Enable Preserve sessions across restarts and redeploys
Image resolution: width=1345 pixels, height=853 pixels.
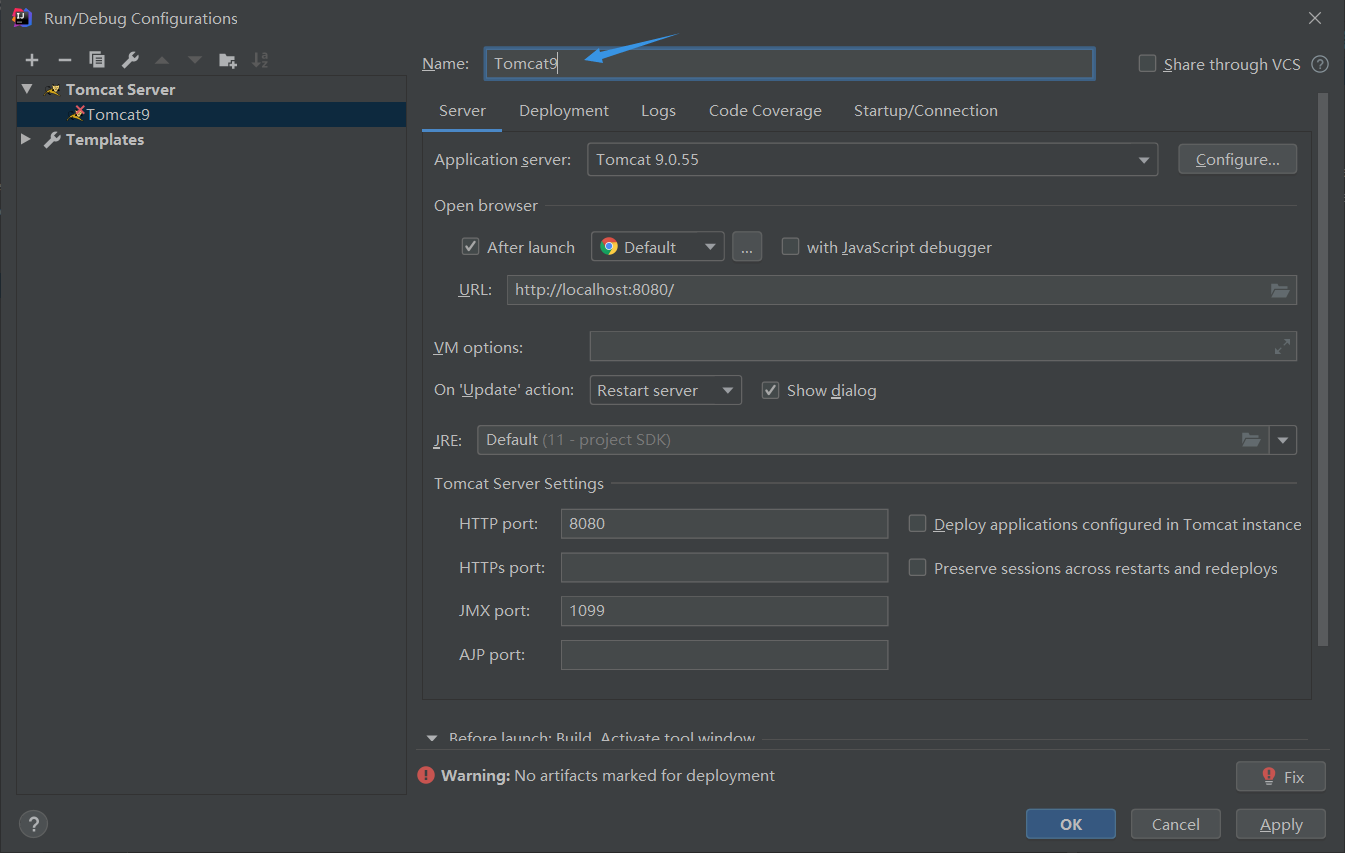pos(917,568)
